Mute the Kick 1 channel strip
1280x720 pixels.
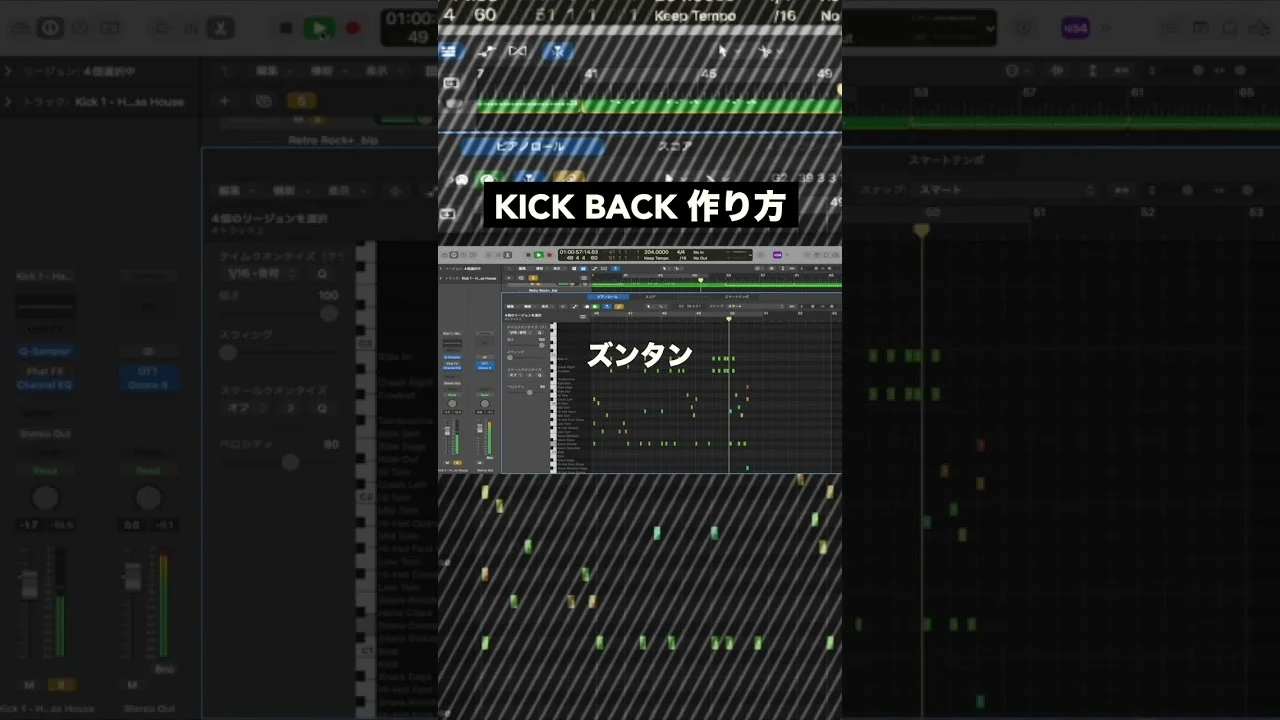tap(29, 685)
